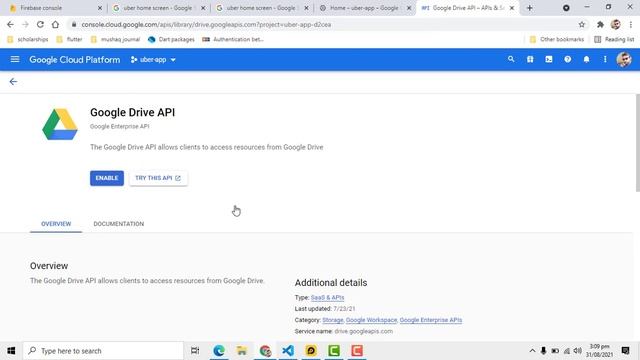Screen dimensions: 640x360
Task: Open the Cloud header three-dot settings menu
Action: [605, 60]
